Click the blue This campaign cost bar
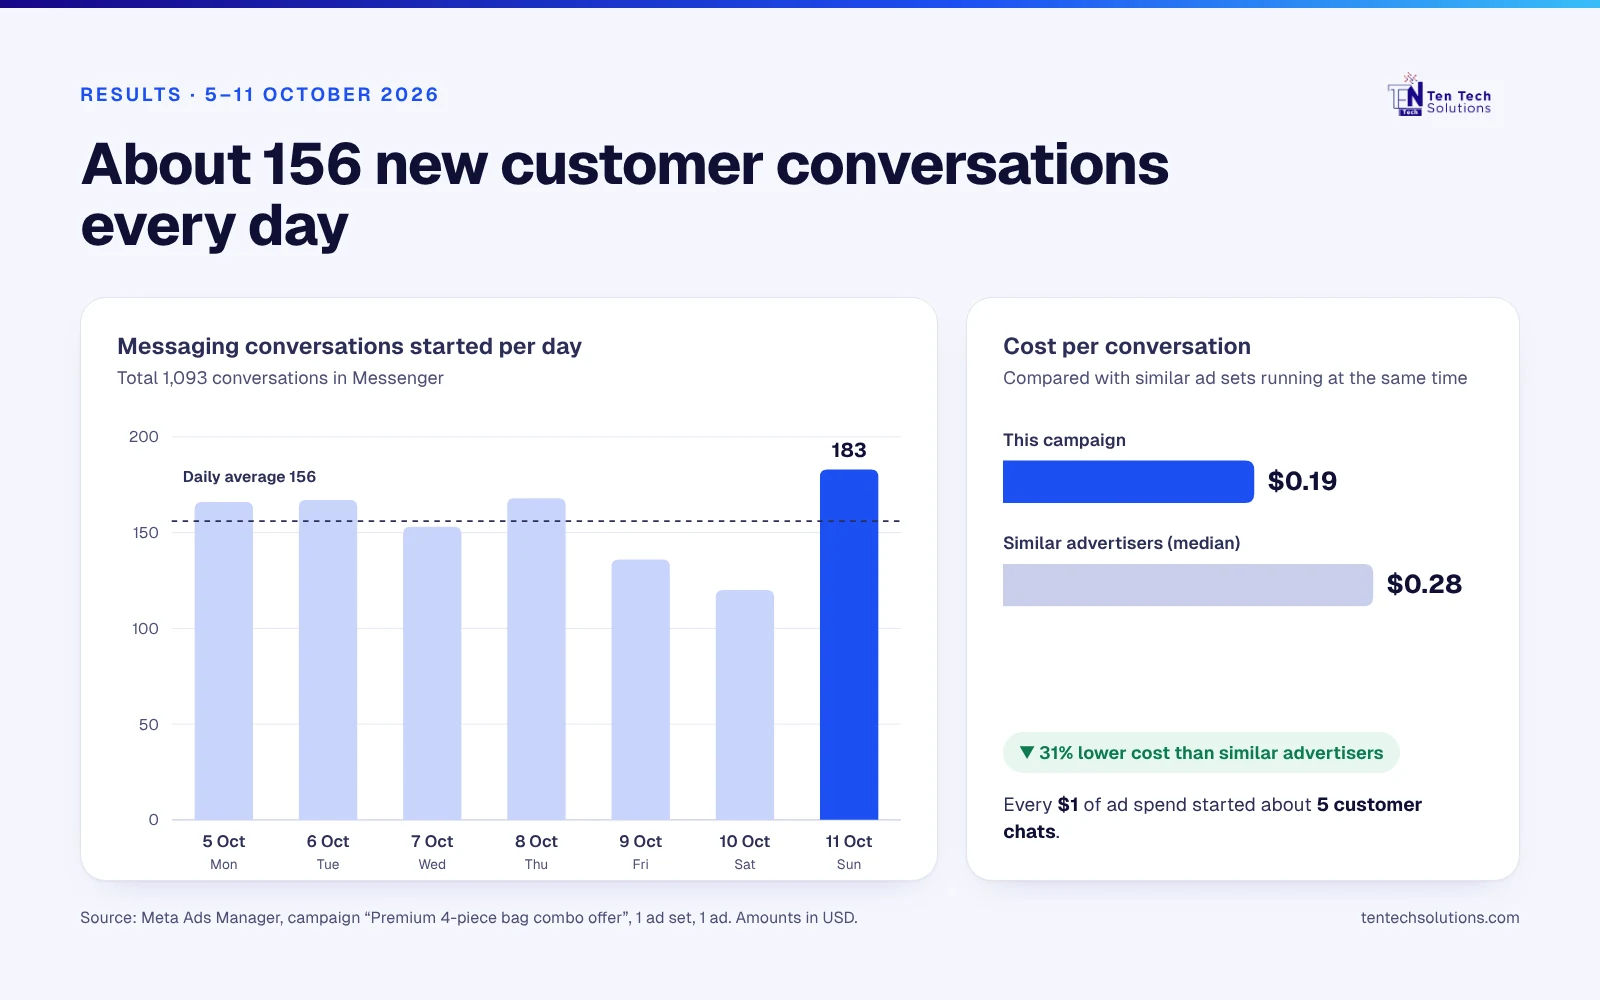1600x1000 pixels. (1128, 481)
